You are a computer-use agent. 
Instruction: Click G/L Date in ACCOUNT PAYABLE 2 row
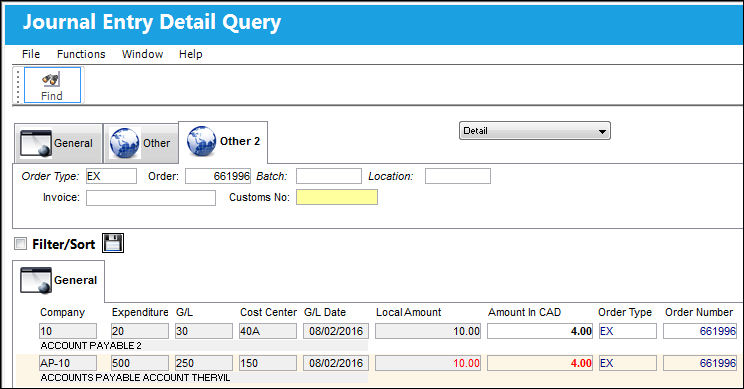(336, 331)
